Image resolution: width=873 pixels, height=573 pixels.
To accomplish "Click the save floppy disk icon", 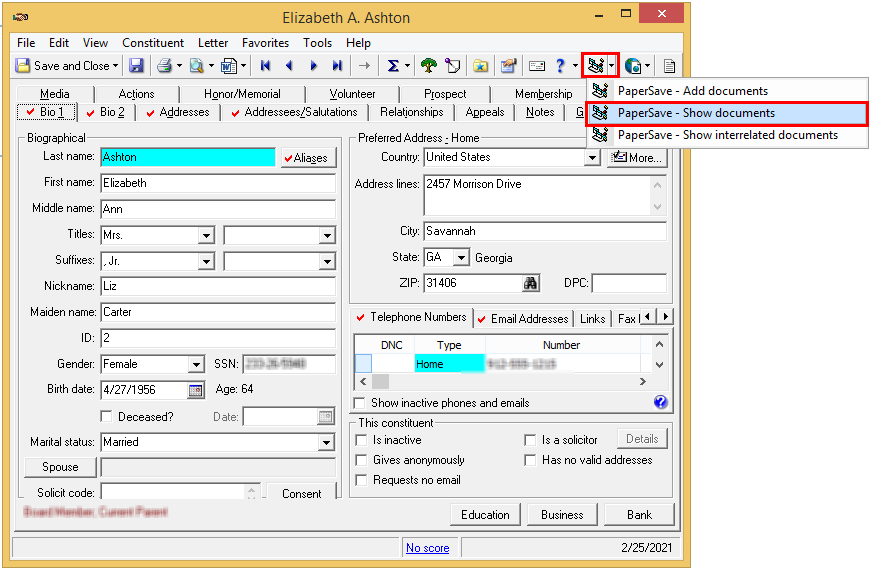I will pos(136,66).
